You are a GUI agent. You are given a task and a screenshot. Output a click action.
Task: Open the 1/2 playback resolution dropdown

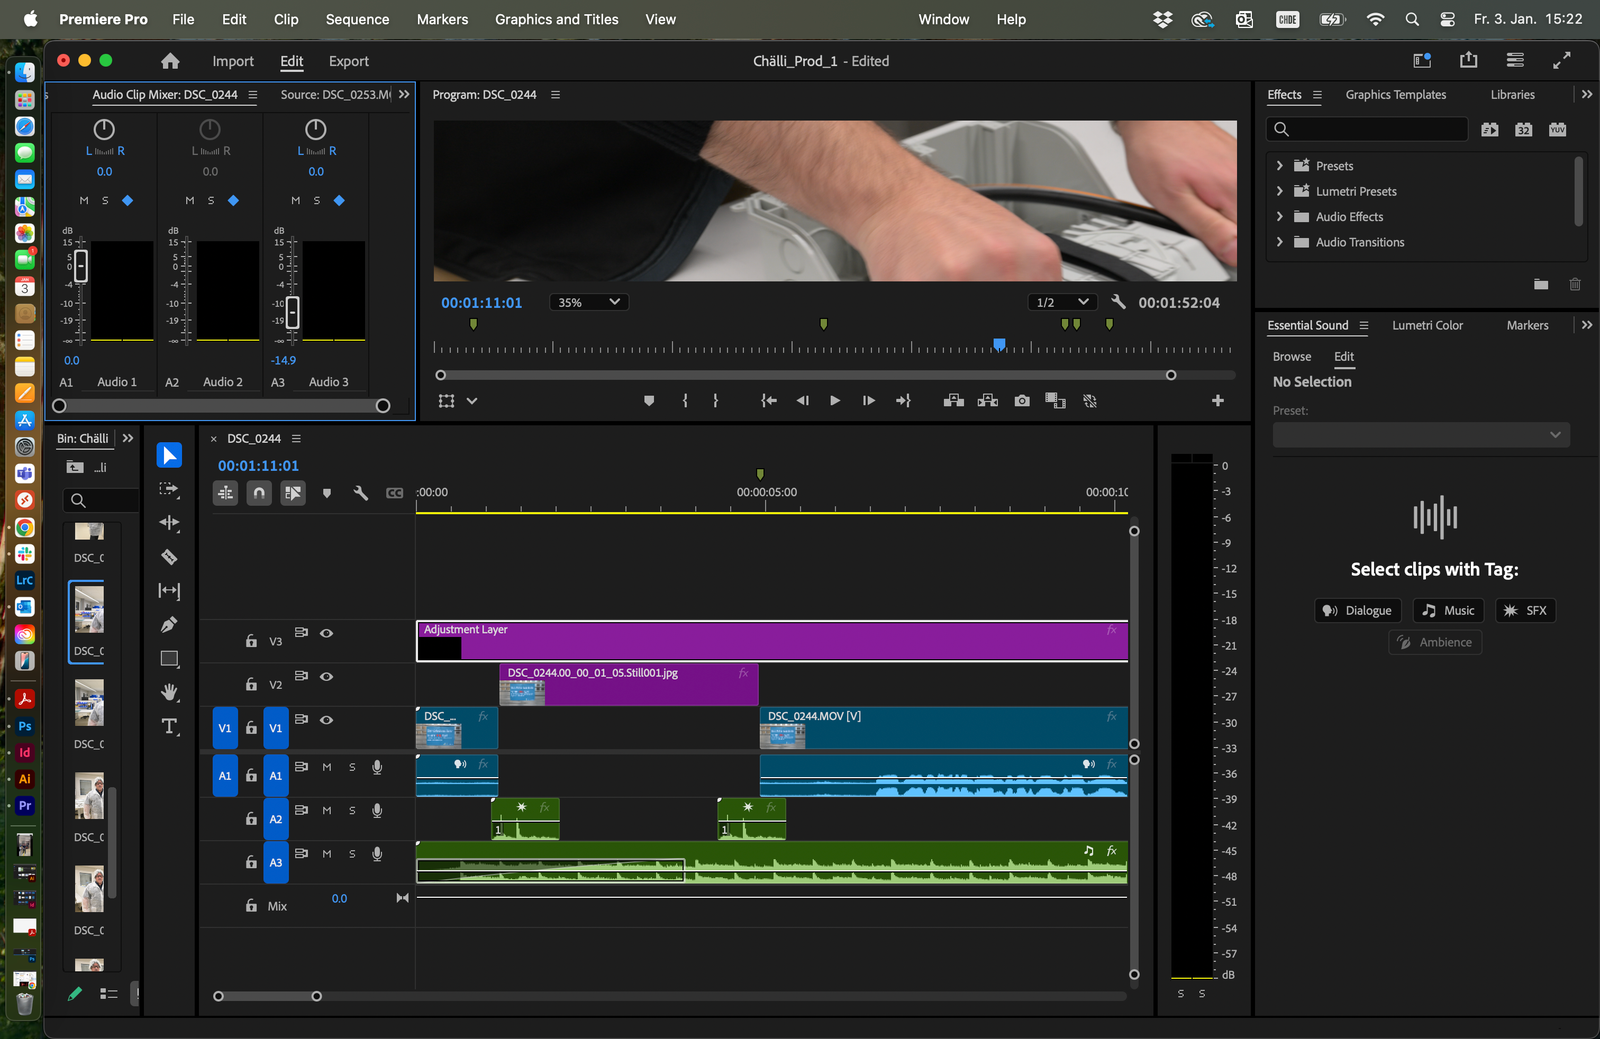(1062, 302)
